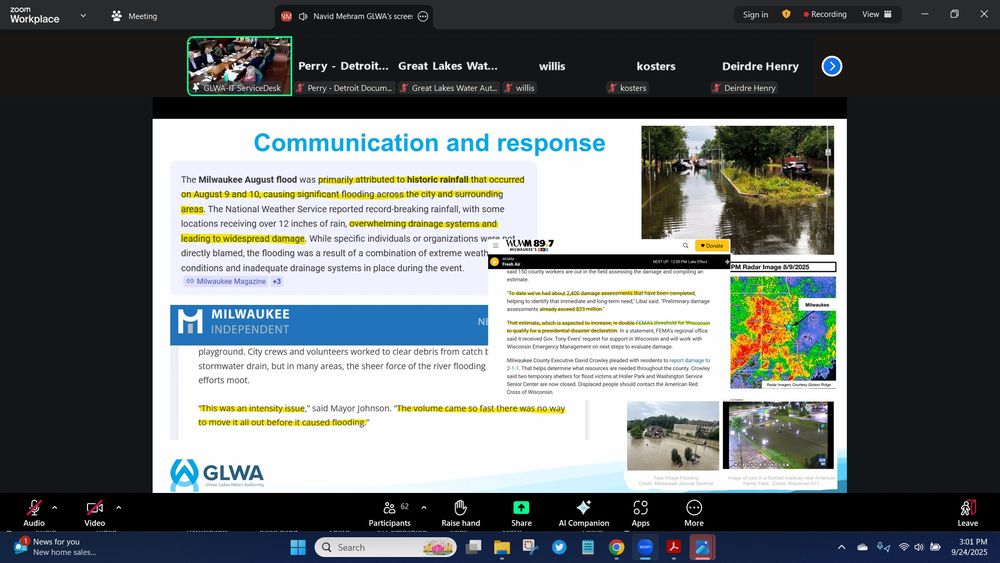Screen dimensions: 1000x563
Task: Click the volume icon in system tray
Action: point(919,547)
